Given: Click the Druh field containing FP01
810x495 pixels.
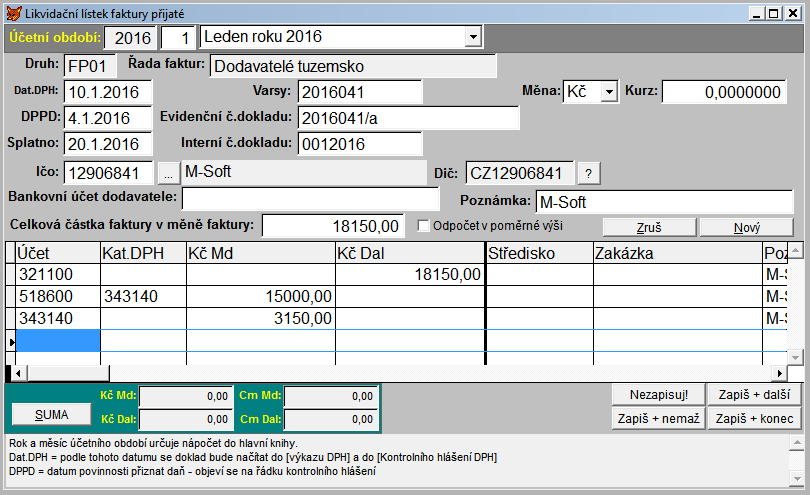Looking at the screenshot, I should point(90,66).
